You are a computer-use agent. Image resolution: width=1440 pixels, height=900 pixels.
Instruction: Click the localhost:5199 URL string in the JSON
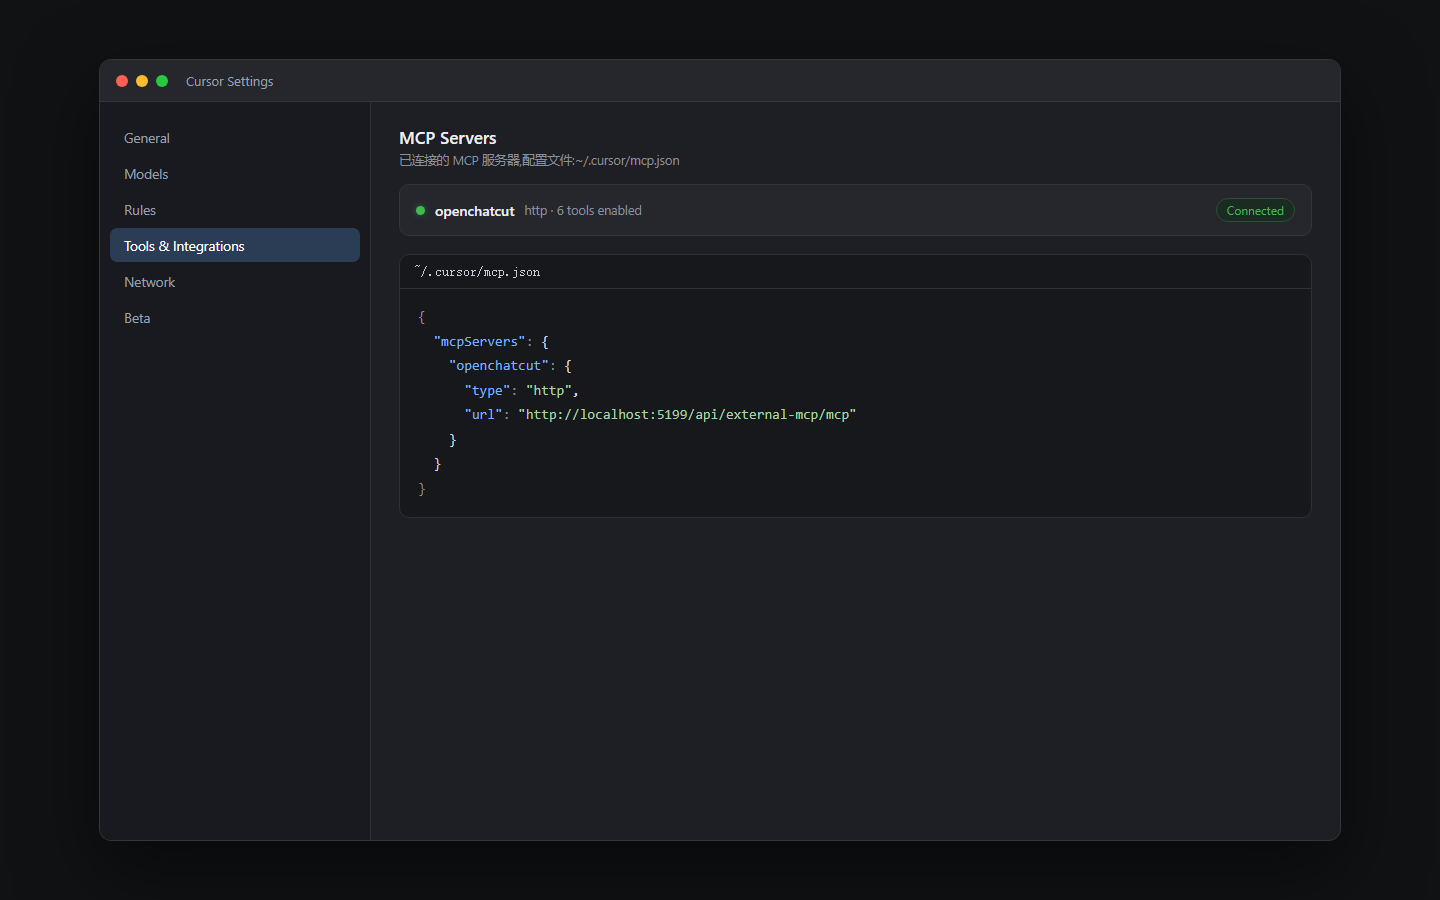pos(687,415)
